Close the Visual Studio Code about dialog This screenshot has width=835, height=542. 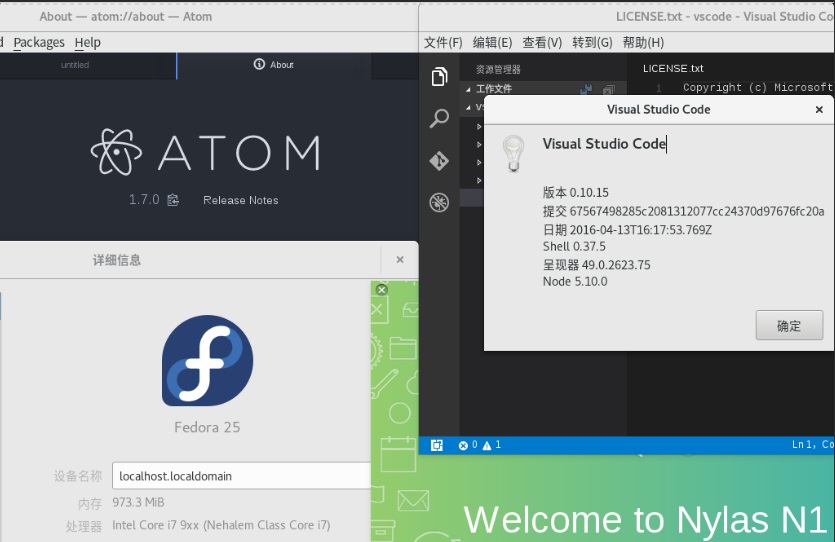coord(819,109)
